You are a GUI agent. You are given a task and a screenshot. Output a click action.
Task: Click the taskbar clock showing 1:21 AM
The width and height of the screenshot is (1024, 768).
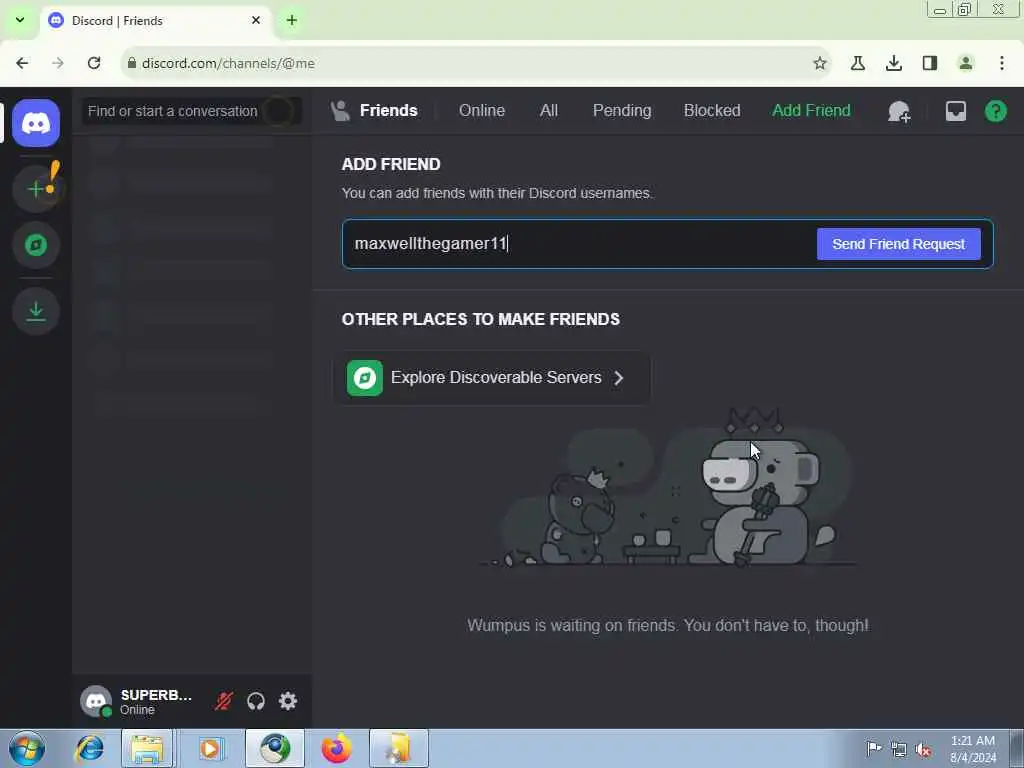click(x=973, y=749)
